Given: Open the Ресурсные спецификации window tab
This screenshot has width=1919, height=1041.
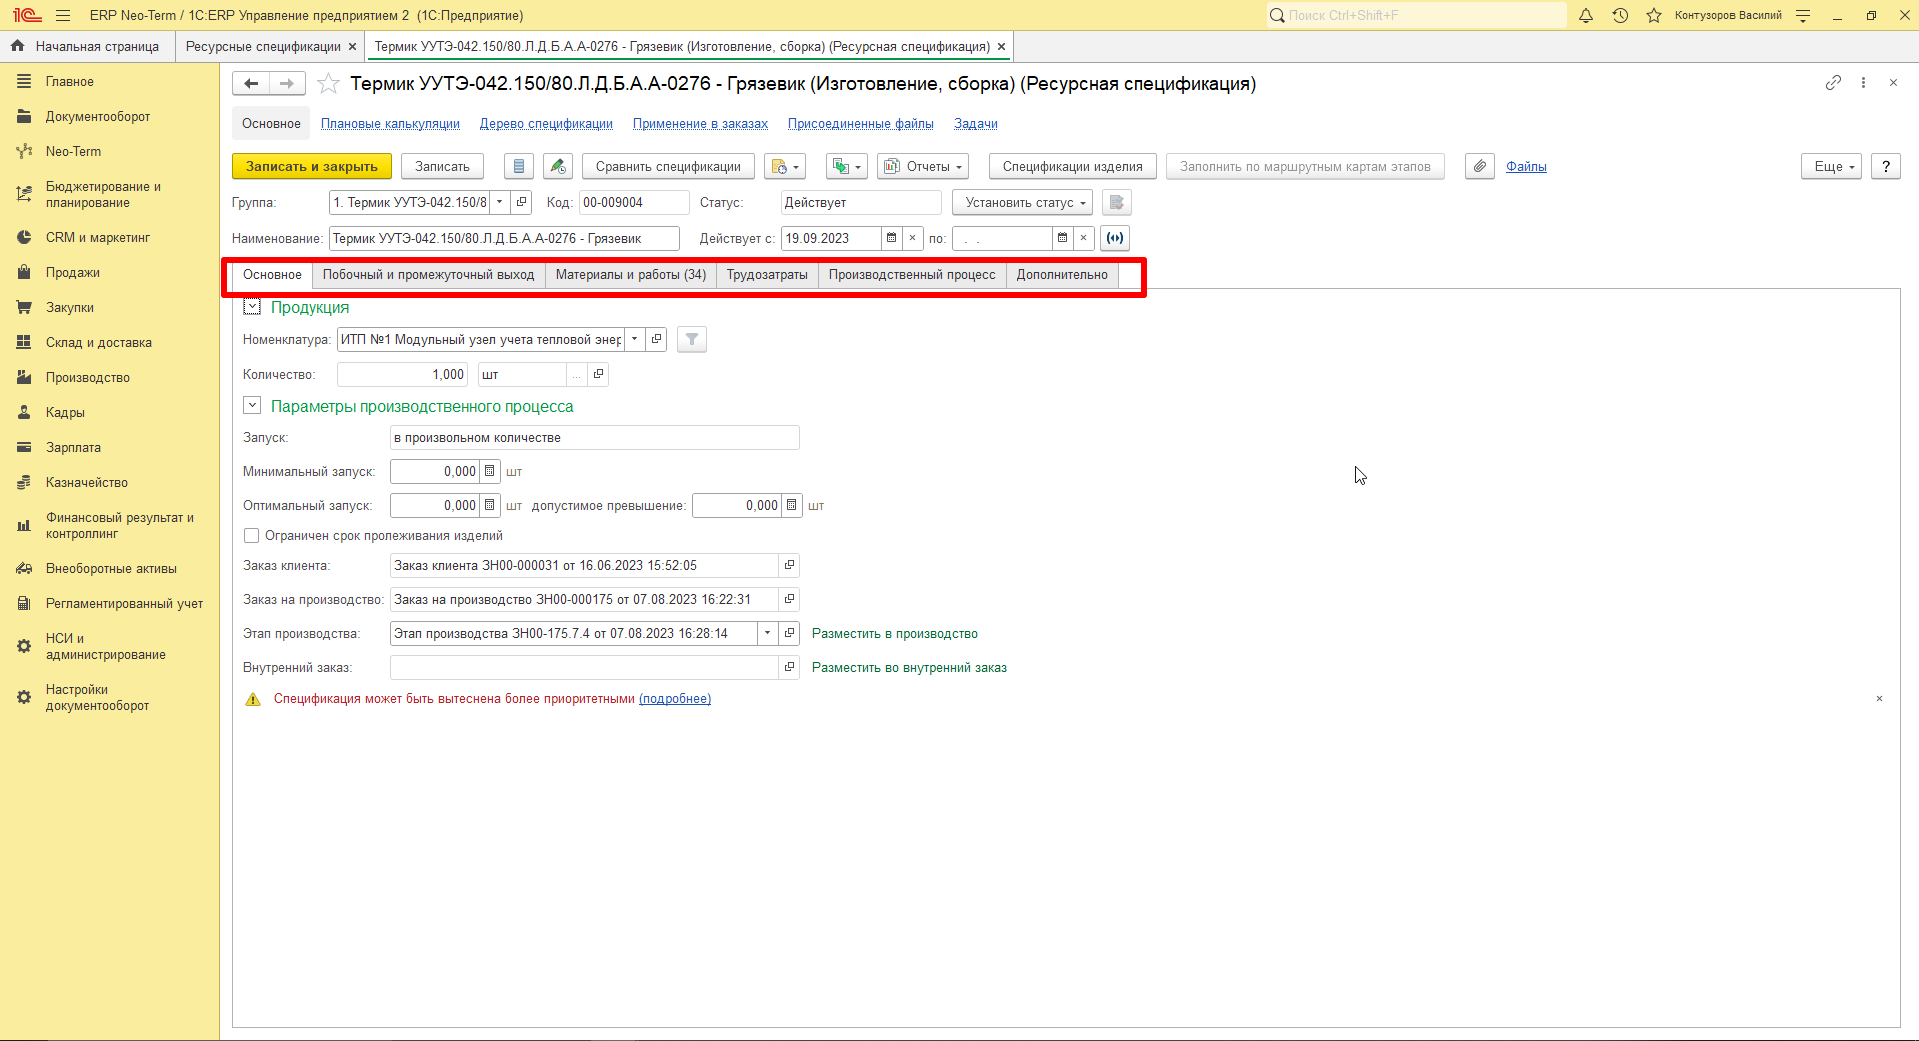Looking at the screenshot, I should (x=263, y=47).
